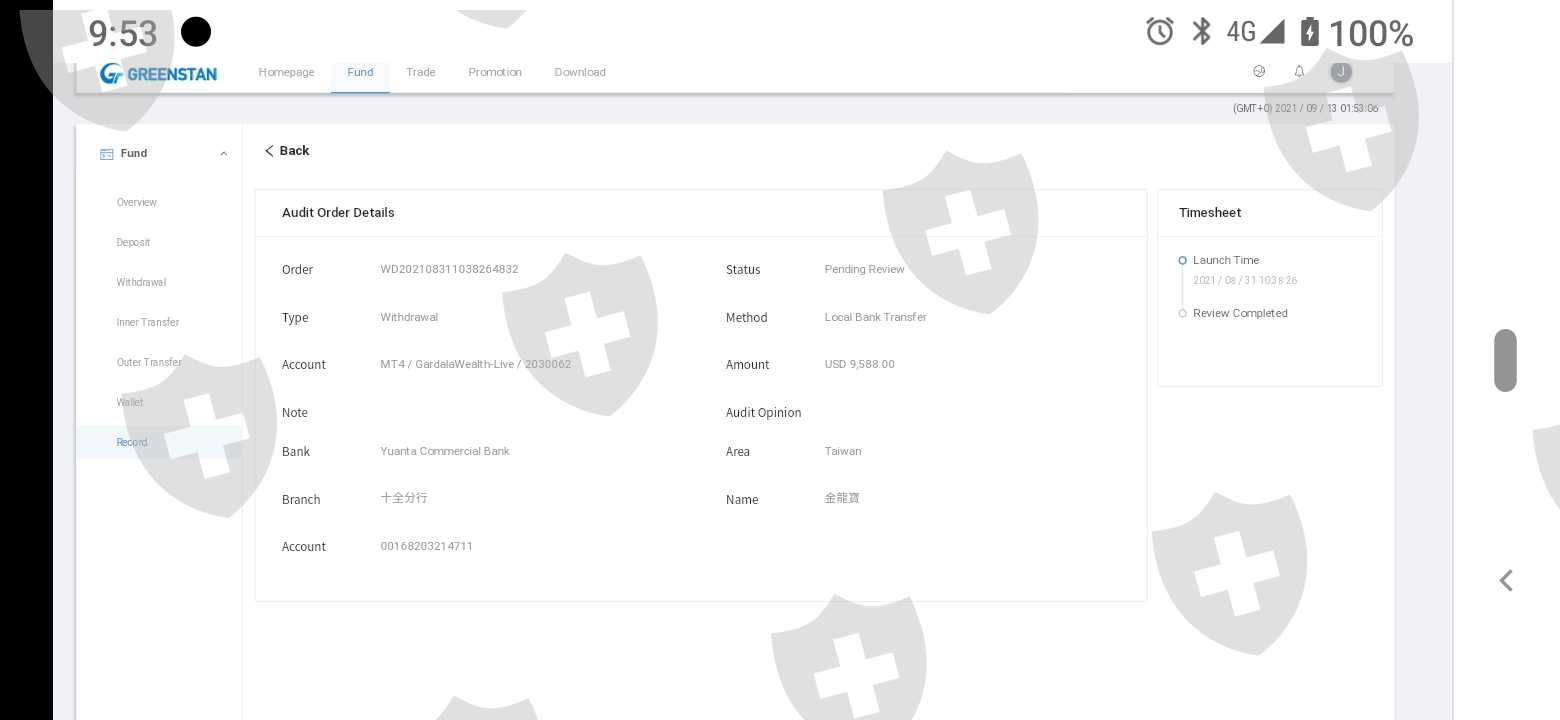Tap the Bluetooth status icon
This screenshot has height=720, width=1560.
coord(1201,32)
